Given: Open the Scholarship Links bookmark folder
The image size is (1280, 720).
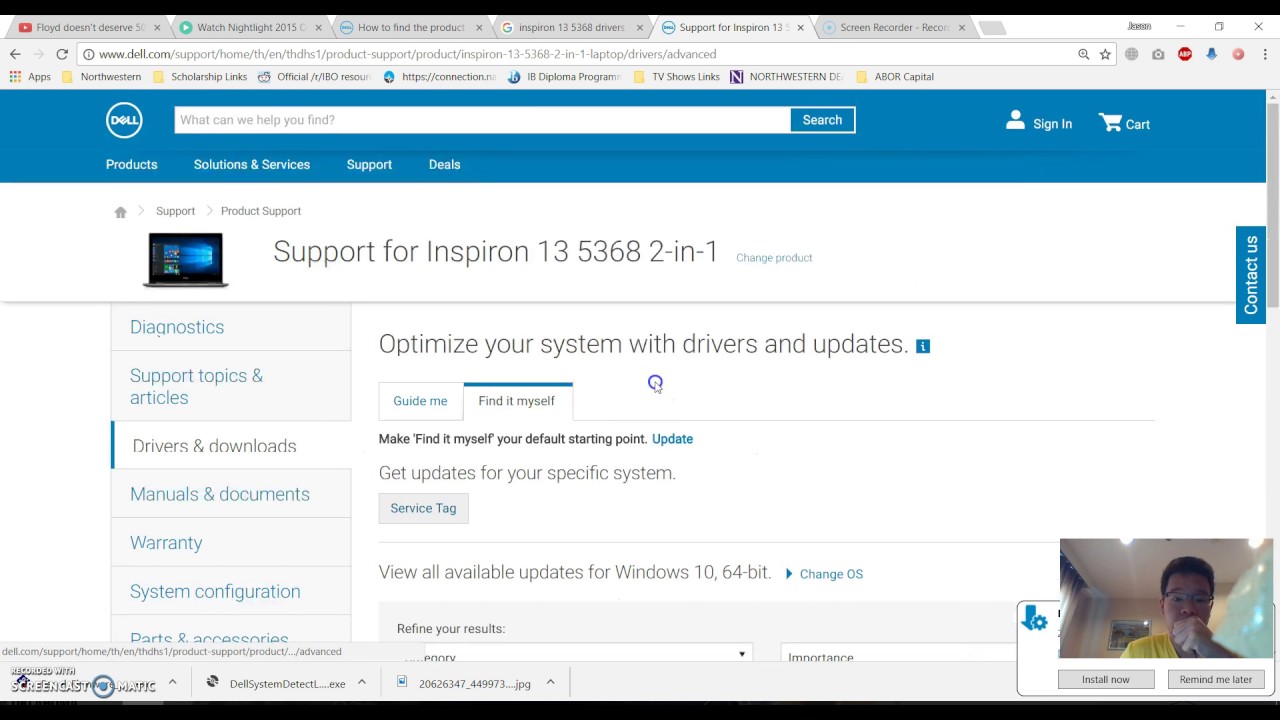Looking at the screenshot, I should (x=200, y=76).
